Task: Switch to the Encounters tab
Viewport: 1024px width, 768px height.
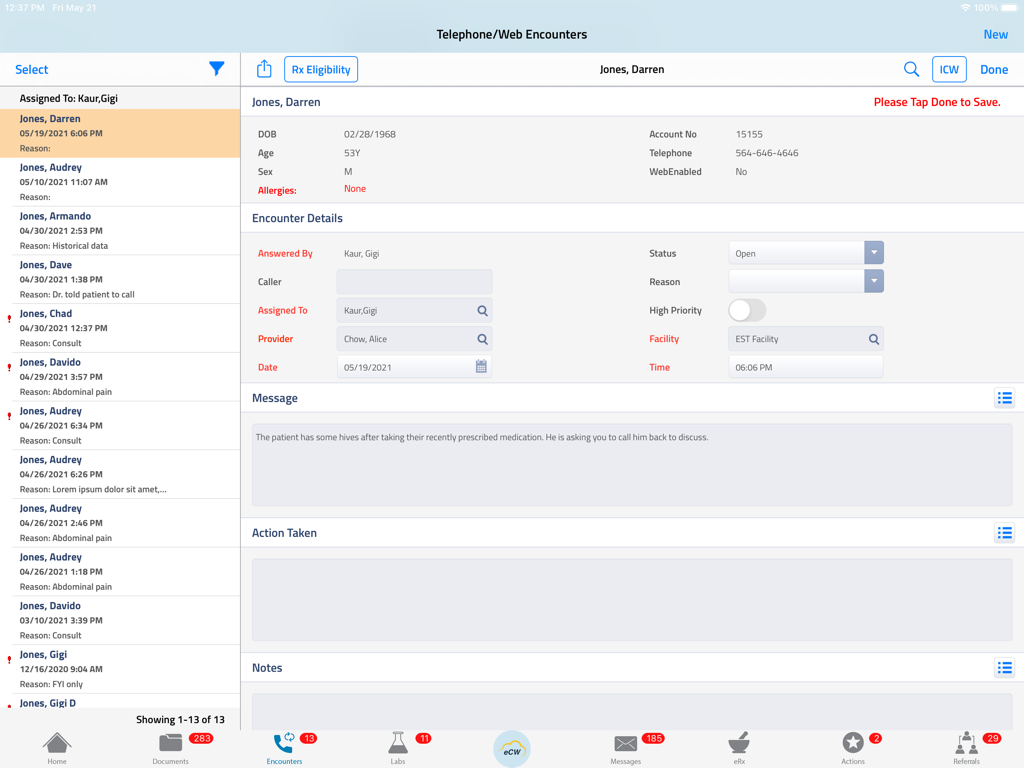Action: pyautogui.click(x=284, y=744)
